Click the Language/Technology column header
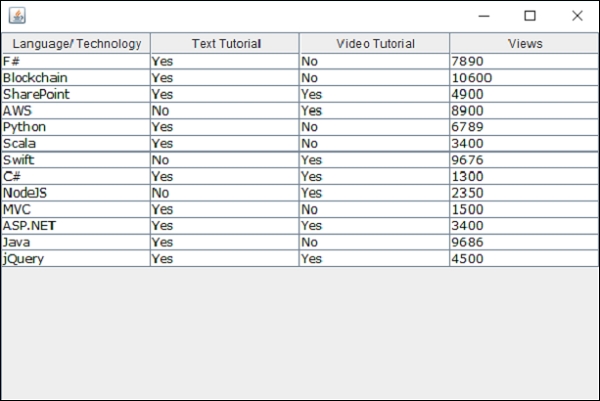The height and width of the screenshot is (401, 600). point(76,44)
